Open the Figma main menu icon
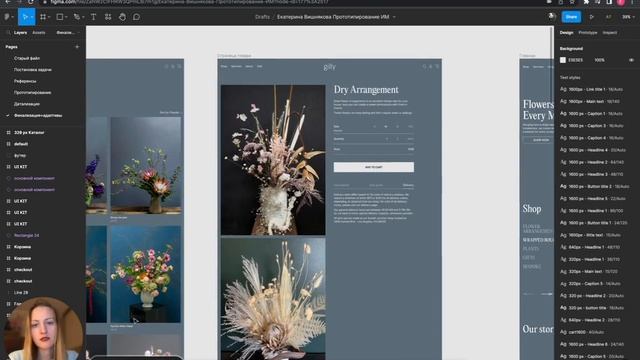This screenshot has width=640, height=360. pyautogui.click(x=7, y=17)
